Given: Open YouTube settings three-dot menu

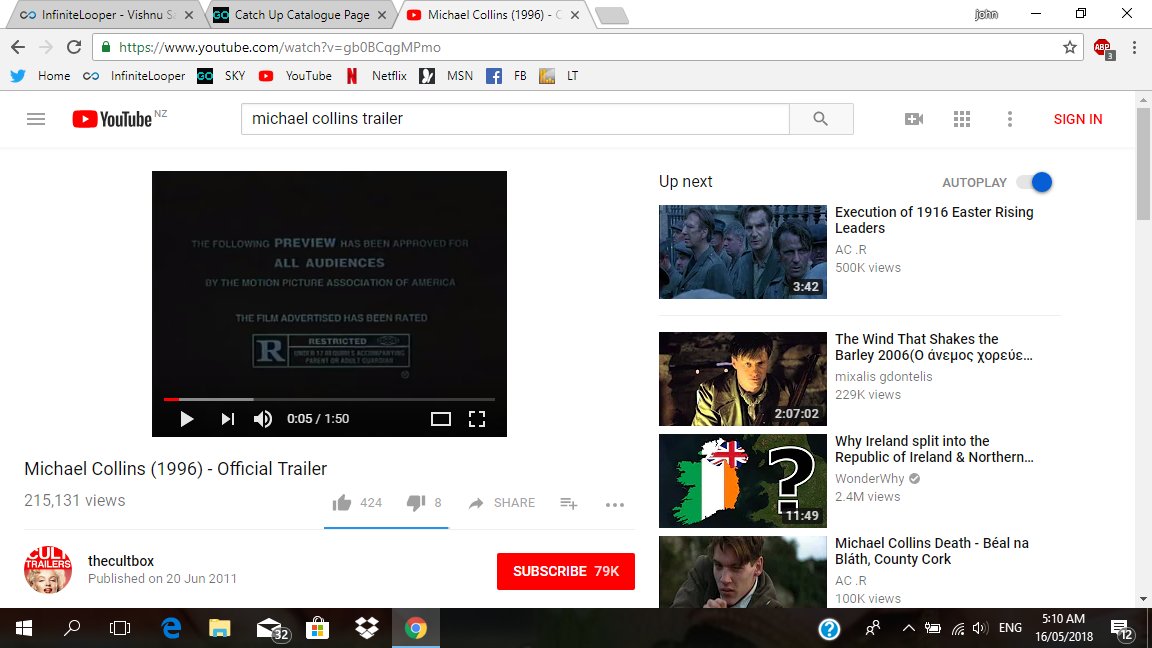Looking at the screenshot, I should 1009,119.
